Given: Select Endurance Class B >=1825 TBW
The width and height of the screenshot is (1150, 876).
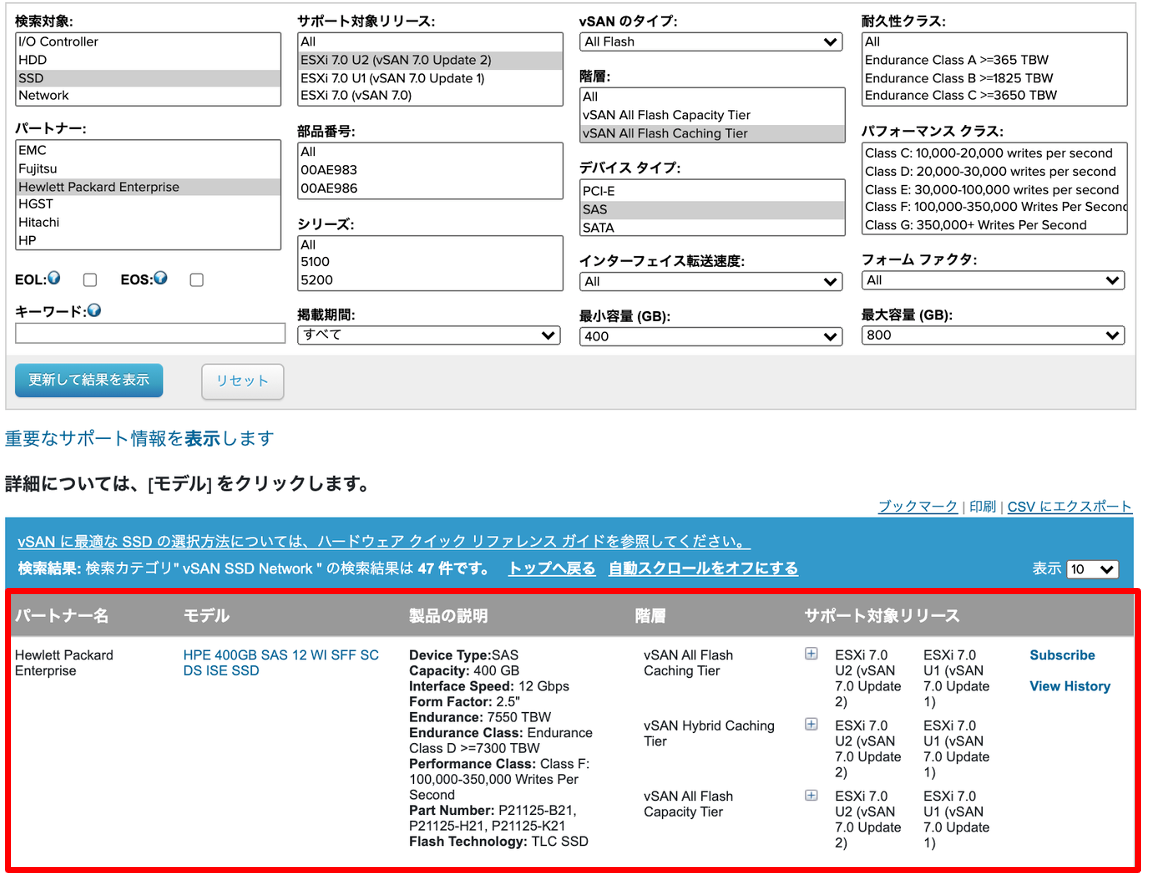Looking at the screenshot, I should 995,78.
